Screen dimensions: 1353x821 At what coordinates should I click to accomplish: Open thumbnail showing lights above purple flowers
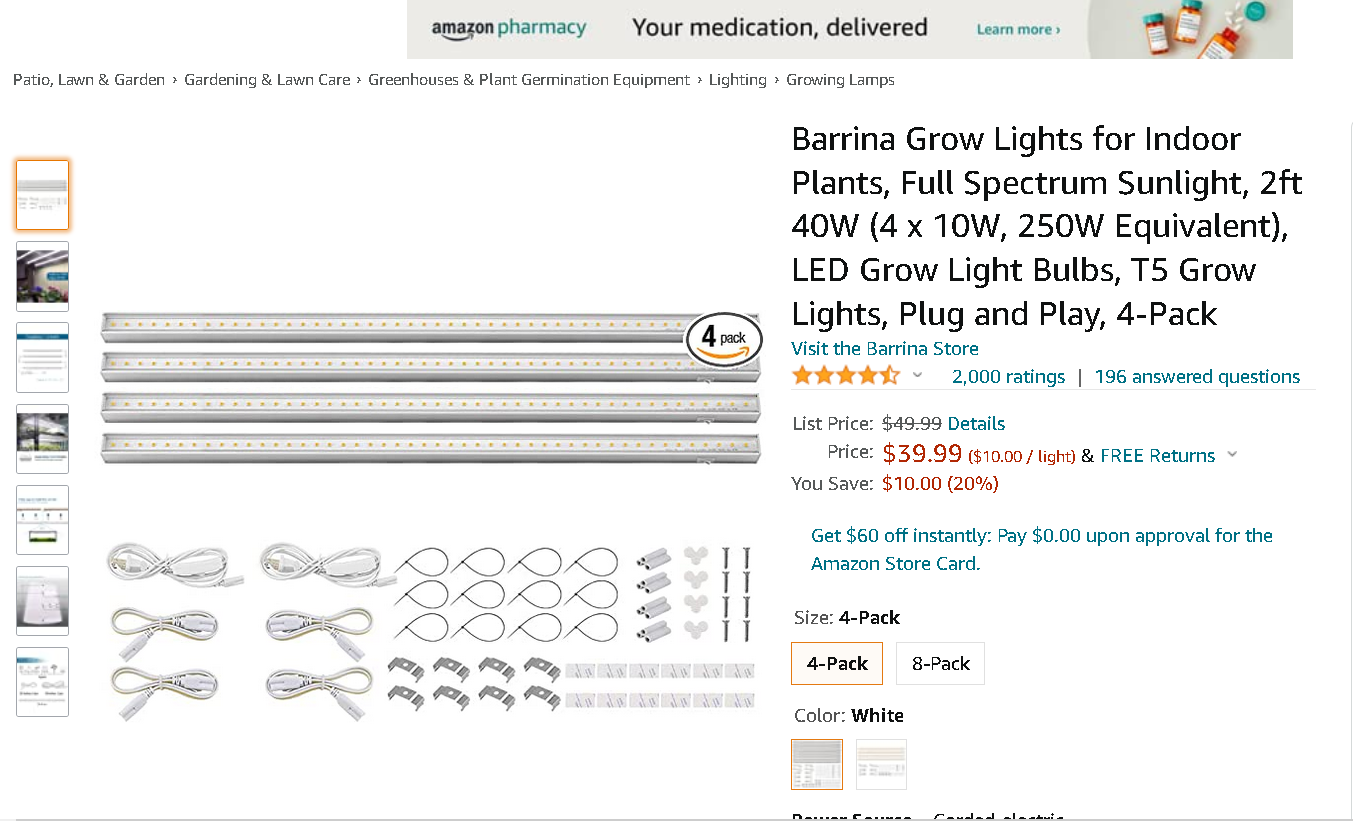(42, 276)
